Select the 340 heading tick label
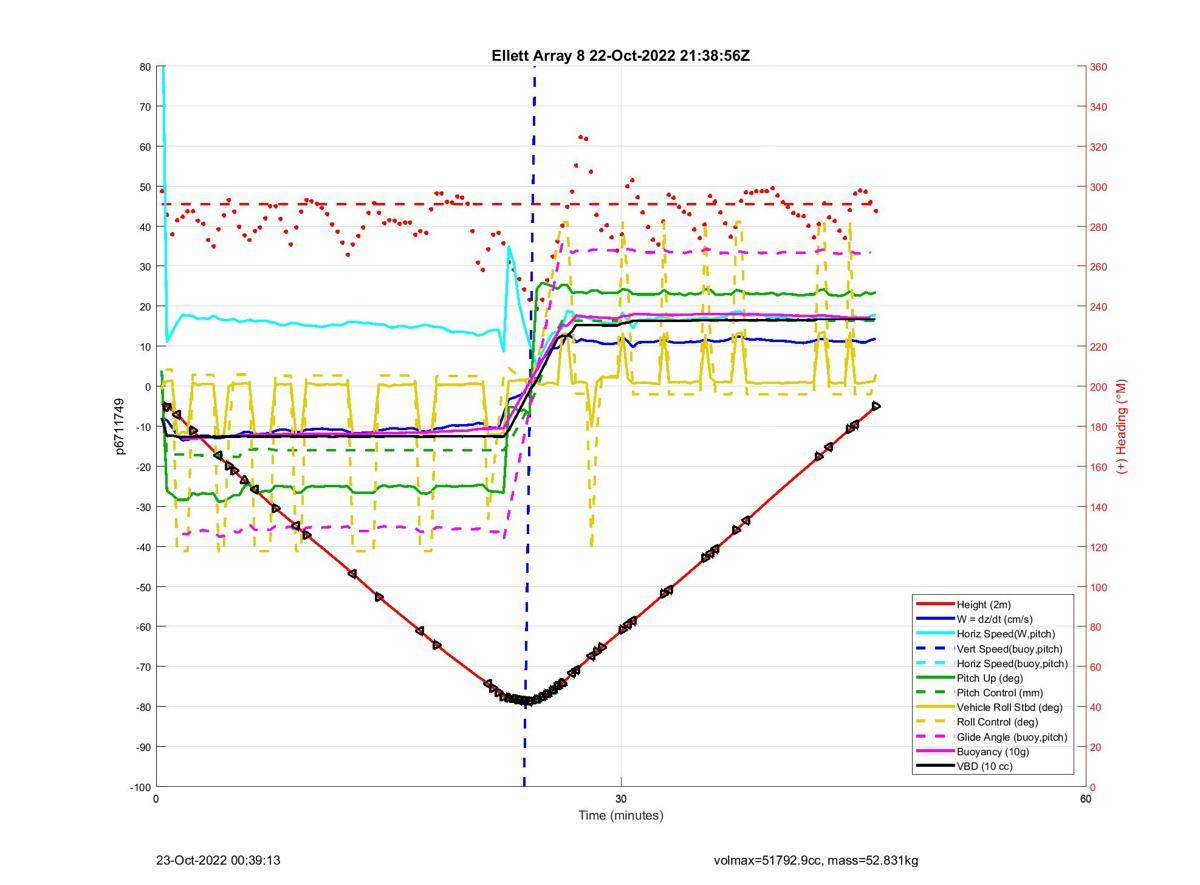The width and height of the screenshot is (1200, 885). 1098,107
